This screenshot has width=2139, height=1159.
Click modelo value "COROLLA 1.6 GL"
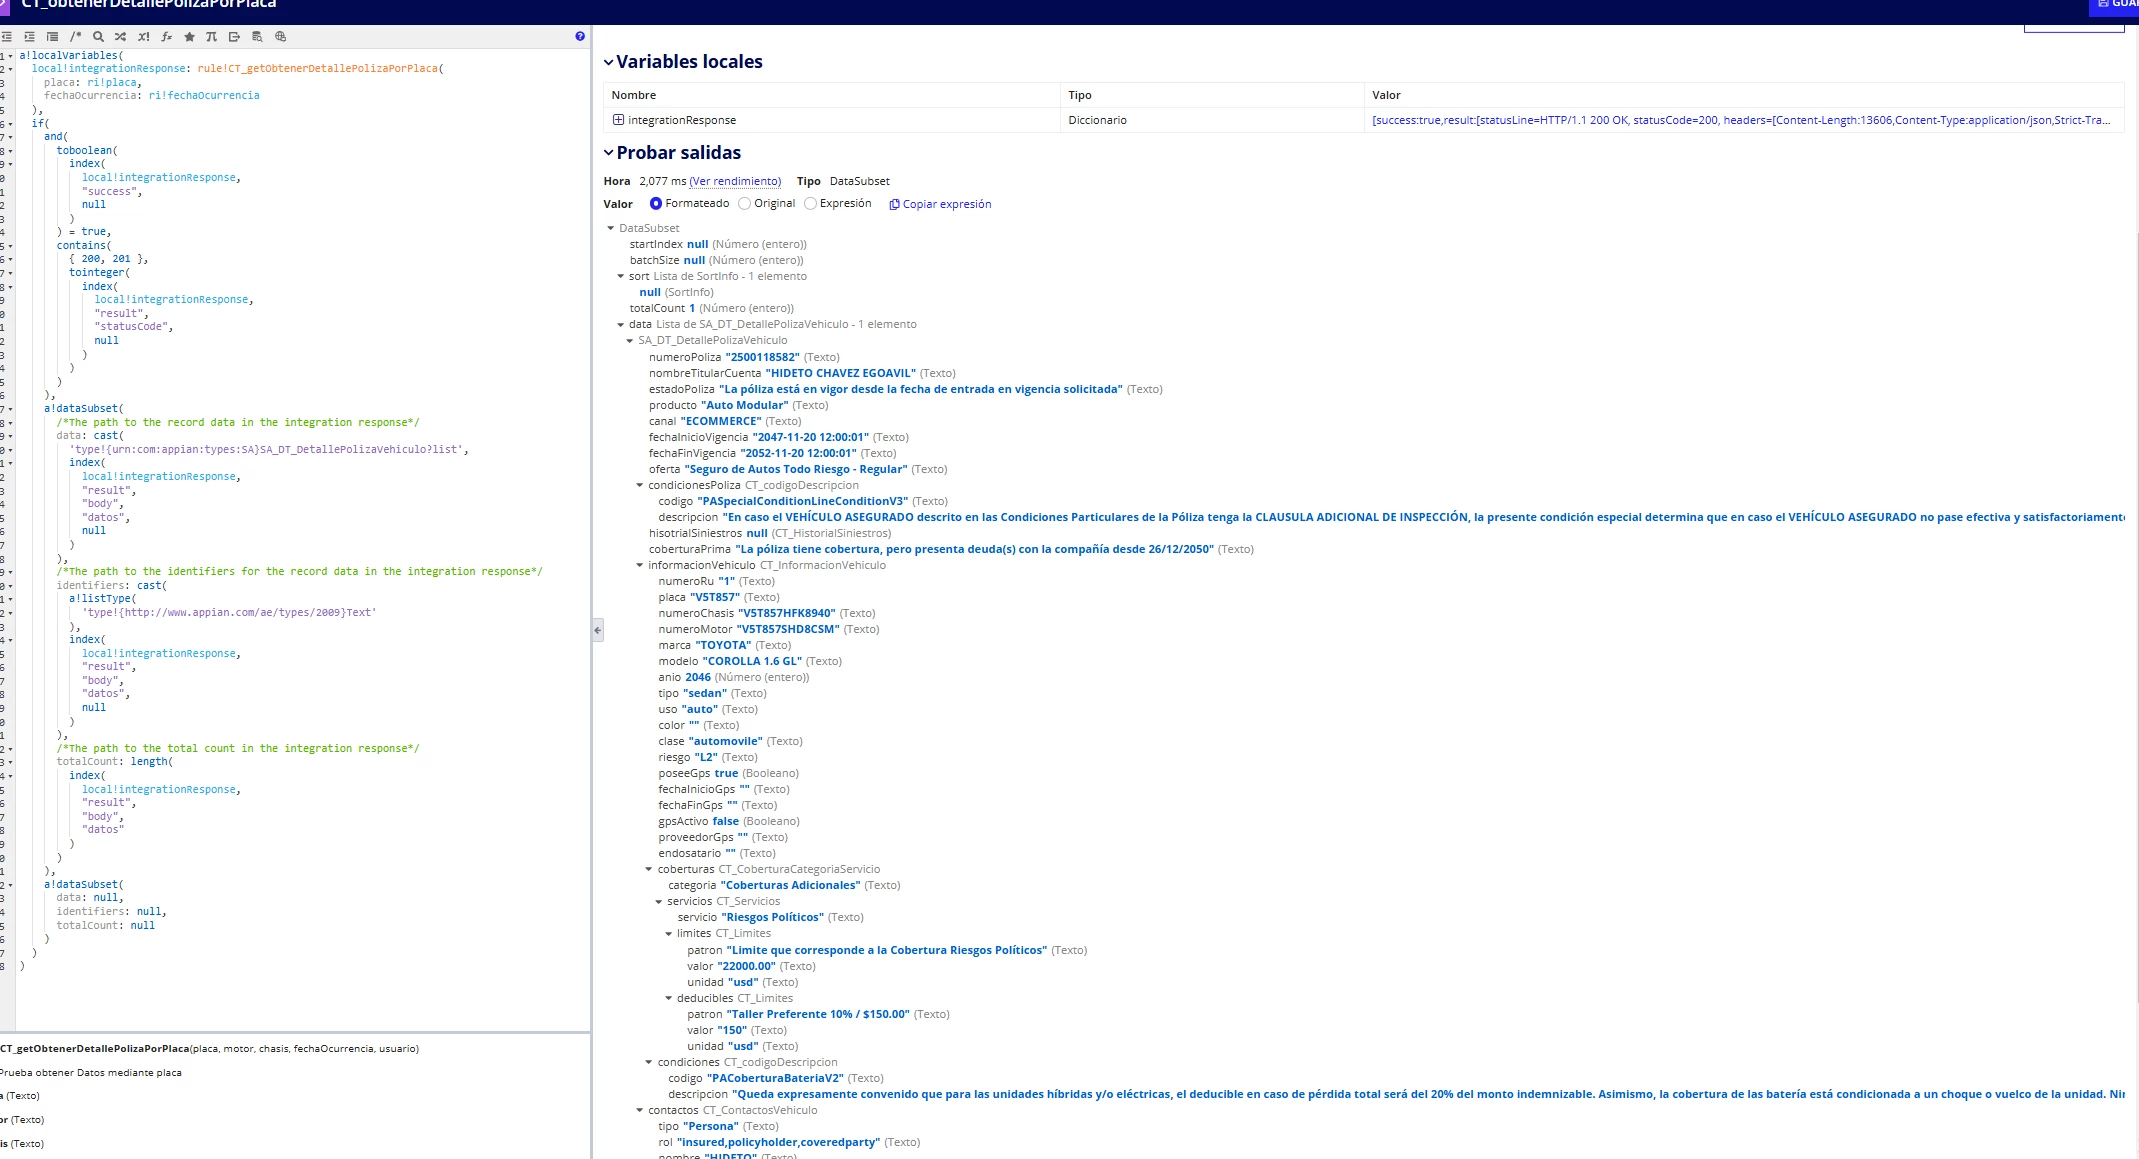[752, 661]
